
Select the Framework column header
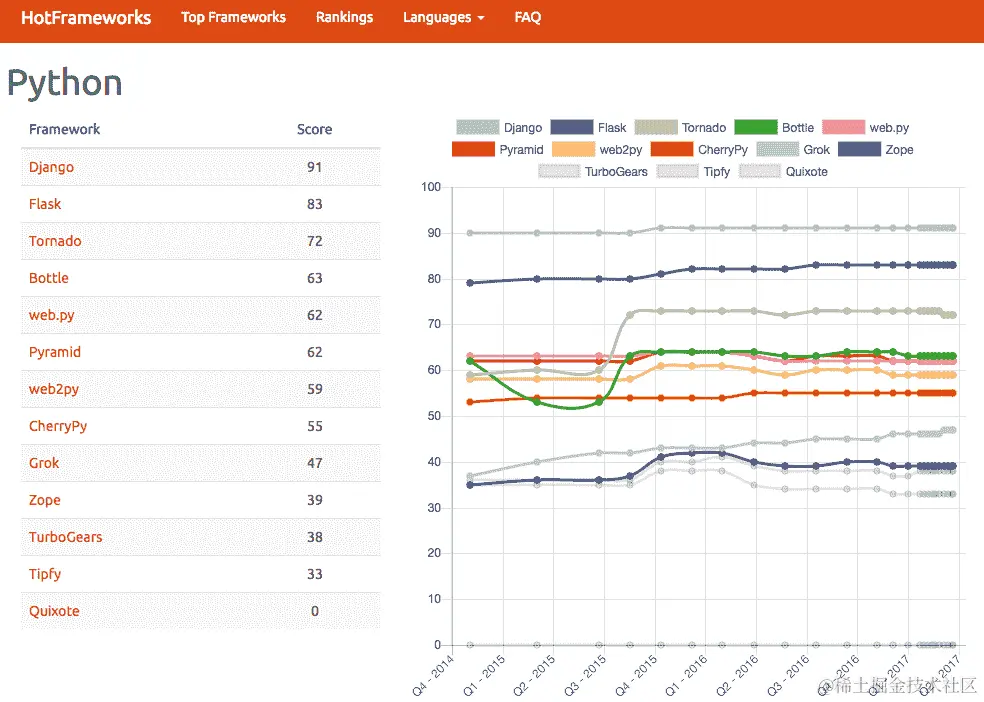65,129
